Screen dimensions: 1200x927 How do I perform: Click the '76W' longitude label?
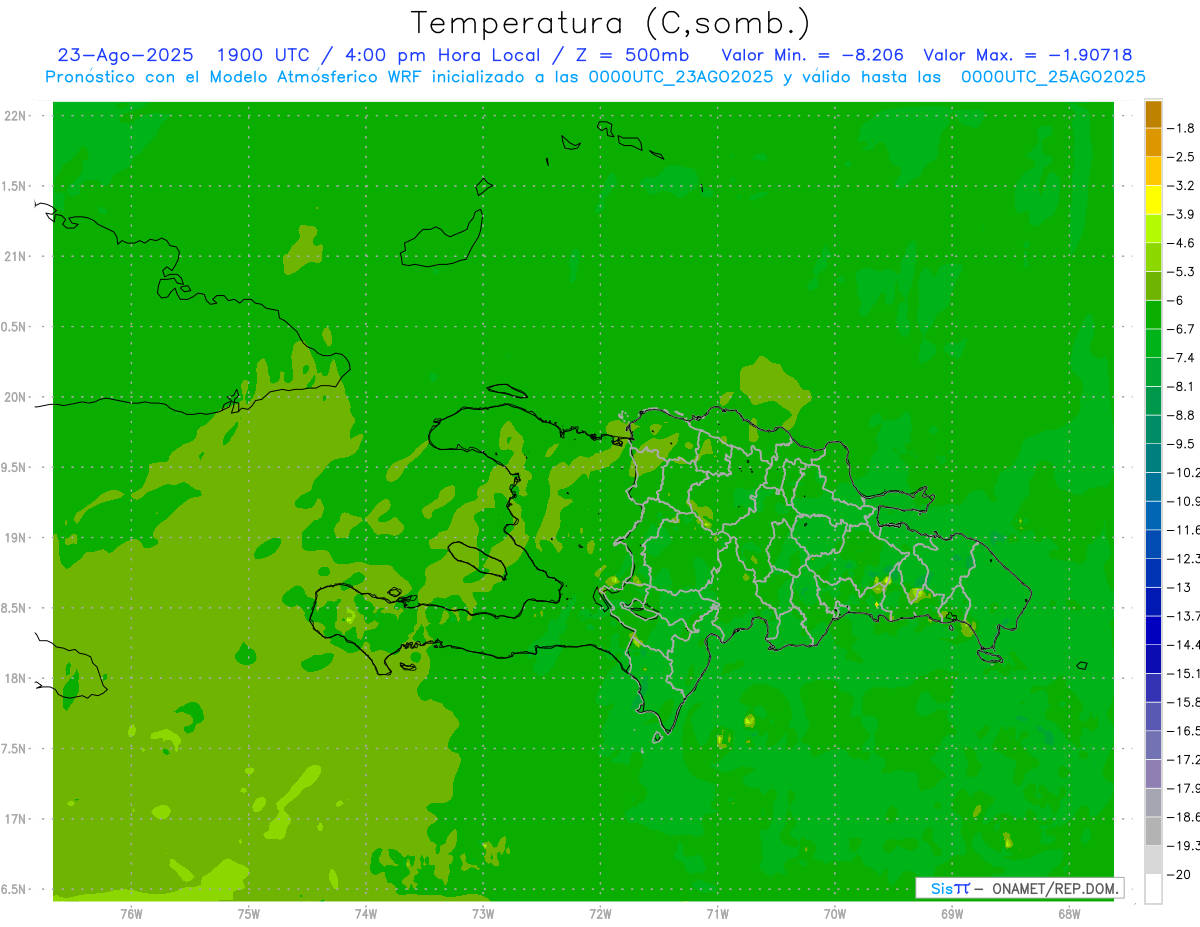(x=131, y=914)
